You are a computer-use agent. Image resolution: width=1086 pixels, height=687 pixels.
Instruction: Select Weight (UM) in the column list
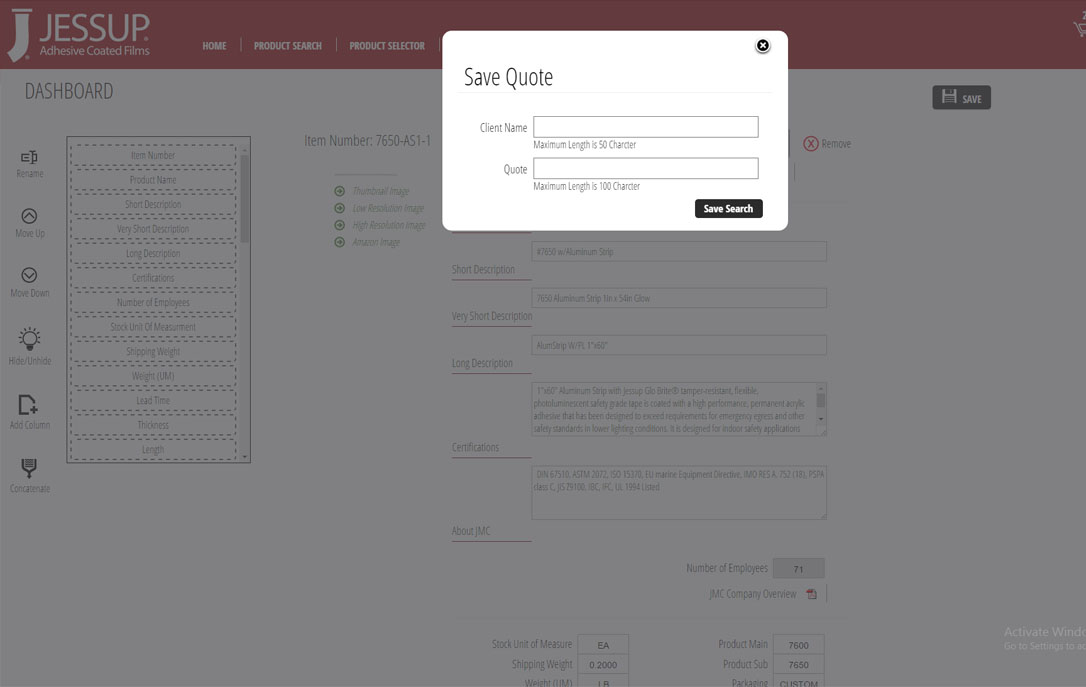click(x=153, y=376)
